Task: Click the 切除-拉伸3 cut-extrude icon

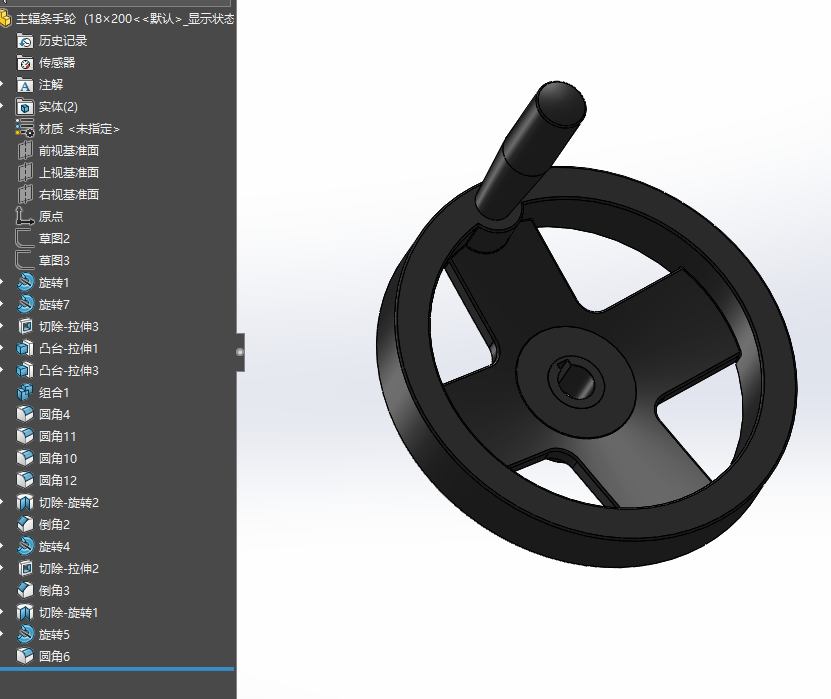Action: pos(24,327)
